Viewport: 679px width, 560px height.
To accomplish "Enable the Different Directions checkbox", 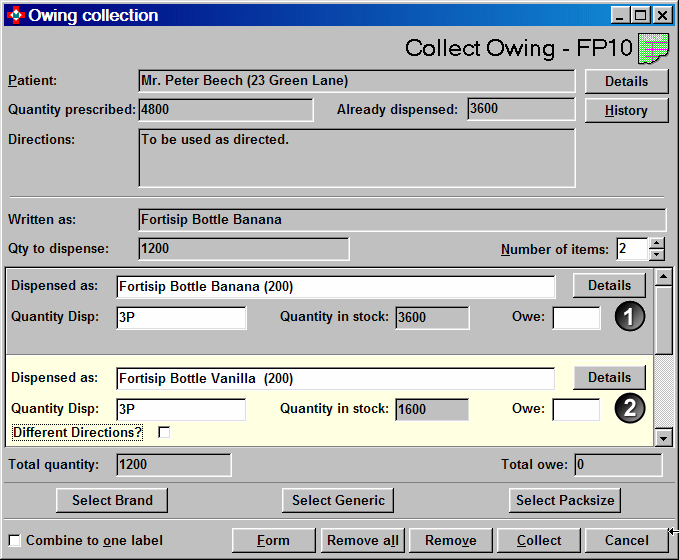I will pyautogui.click(x=164, y=432).
